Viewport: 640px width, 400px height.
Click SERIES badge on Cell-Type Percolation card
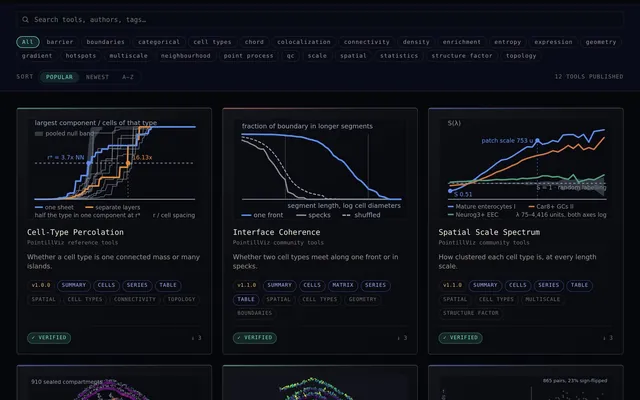pos(137,285)
